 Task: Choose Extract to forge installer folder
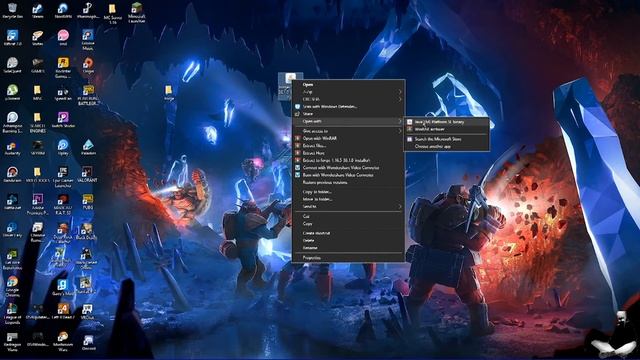click(x=349, y=160)
